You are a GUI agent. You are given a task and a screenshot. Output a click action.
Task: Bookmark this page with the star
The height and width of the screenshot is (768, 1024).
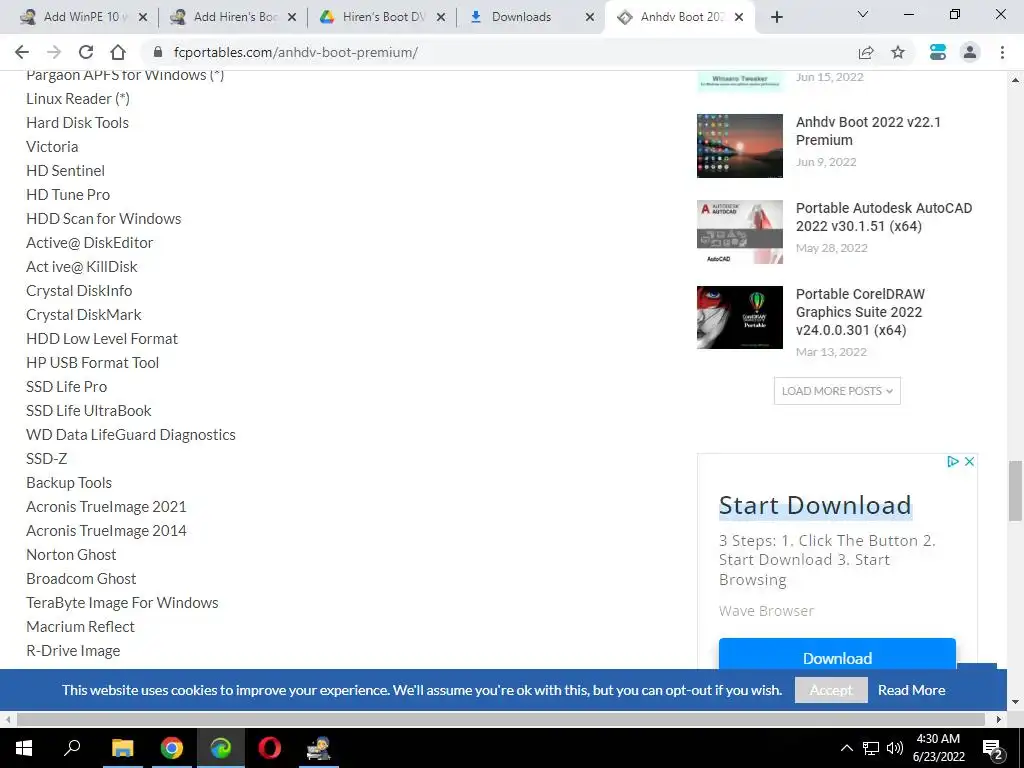898,52
